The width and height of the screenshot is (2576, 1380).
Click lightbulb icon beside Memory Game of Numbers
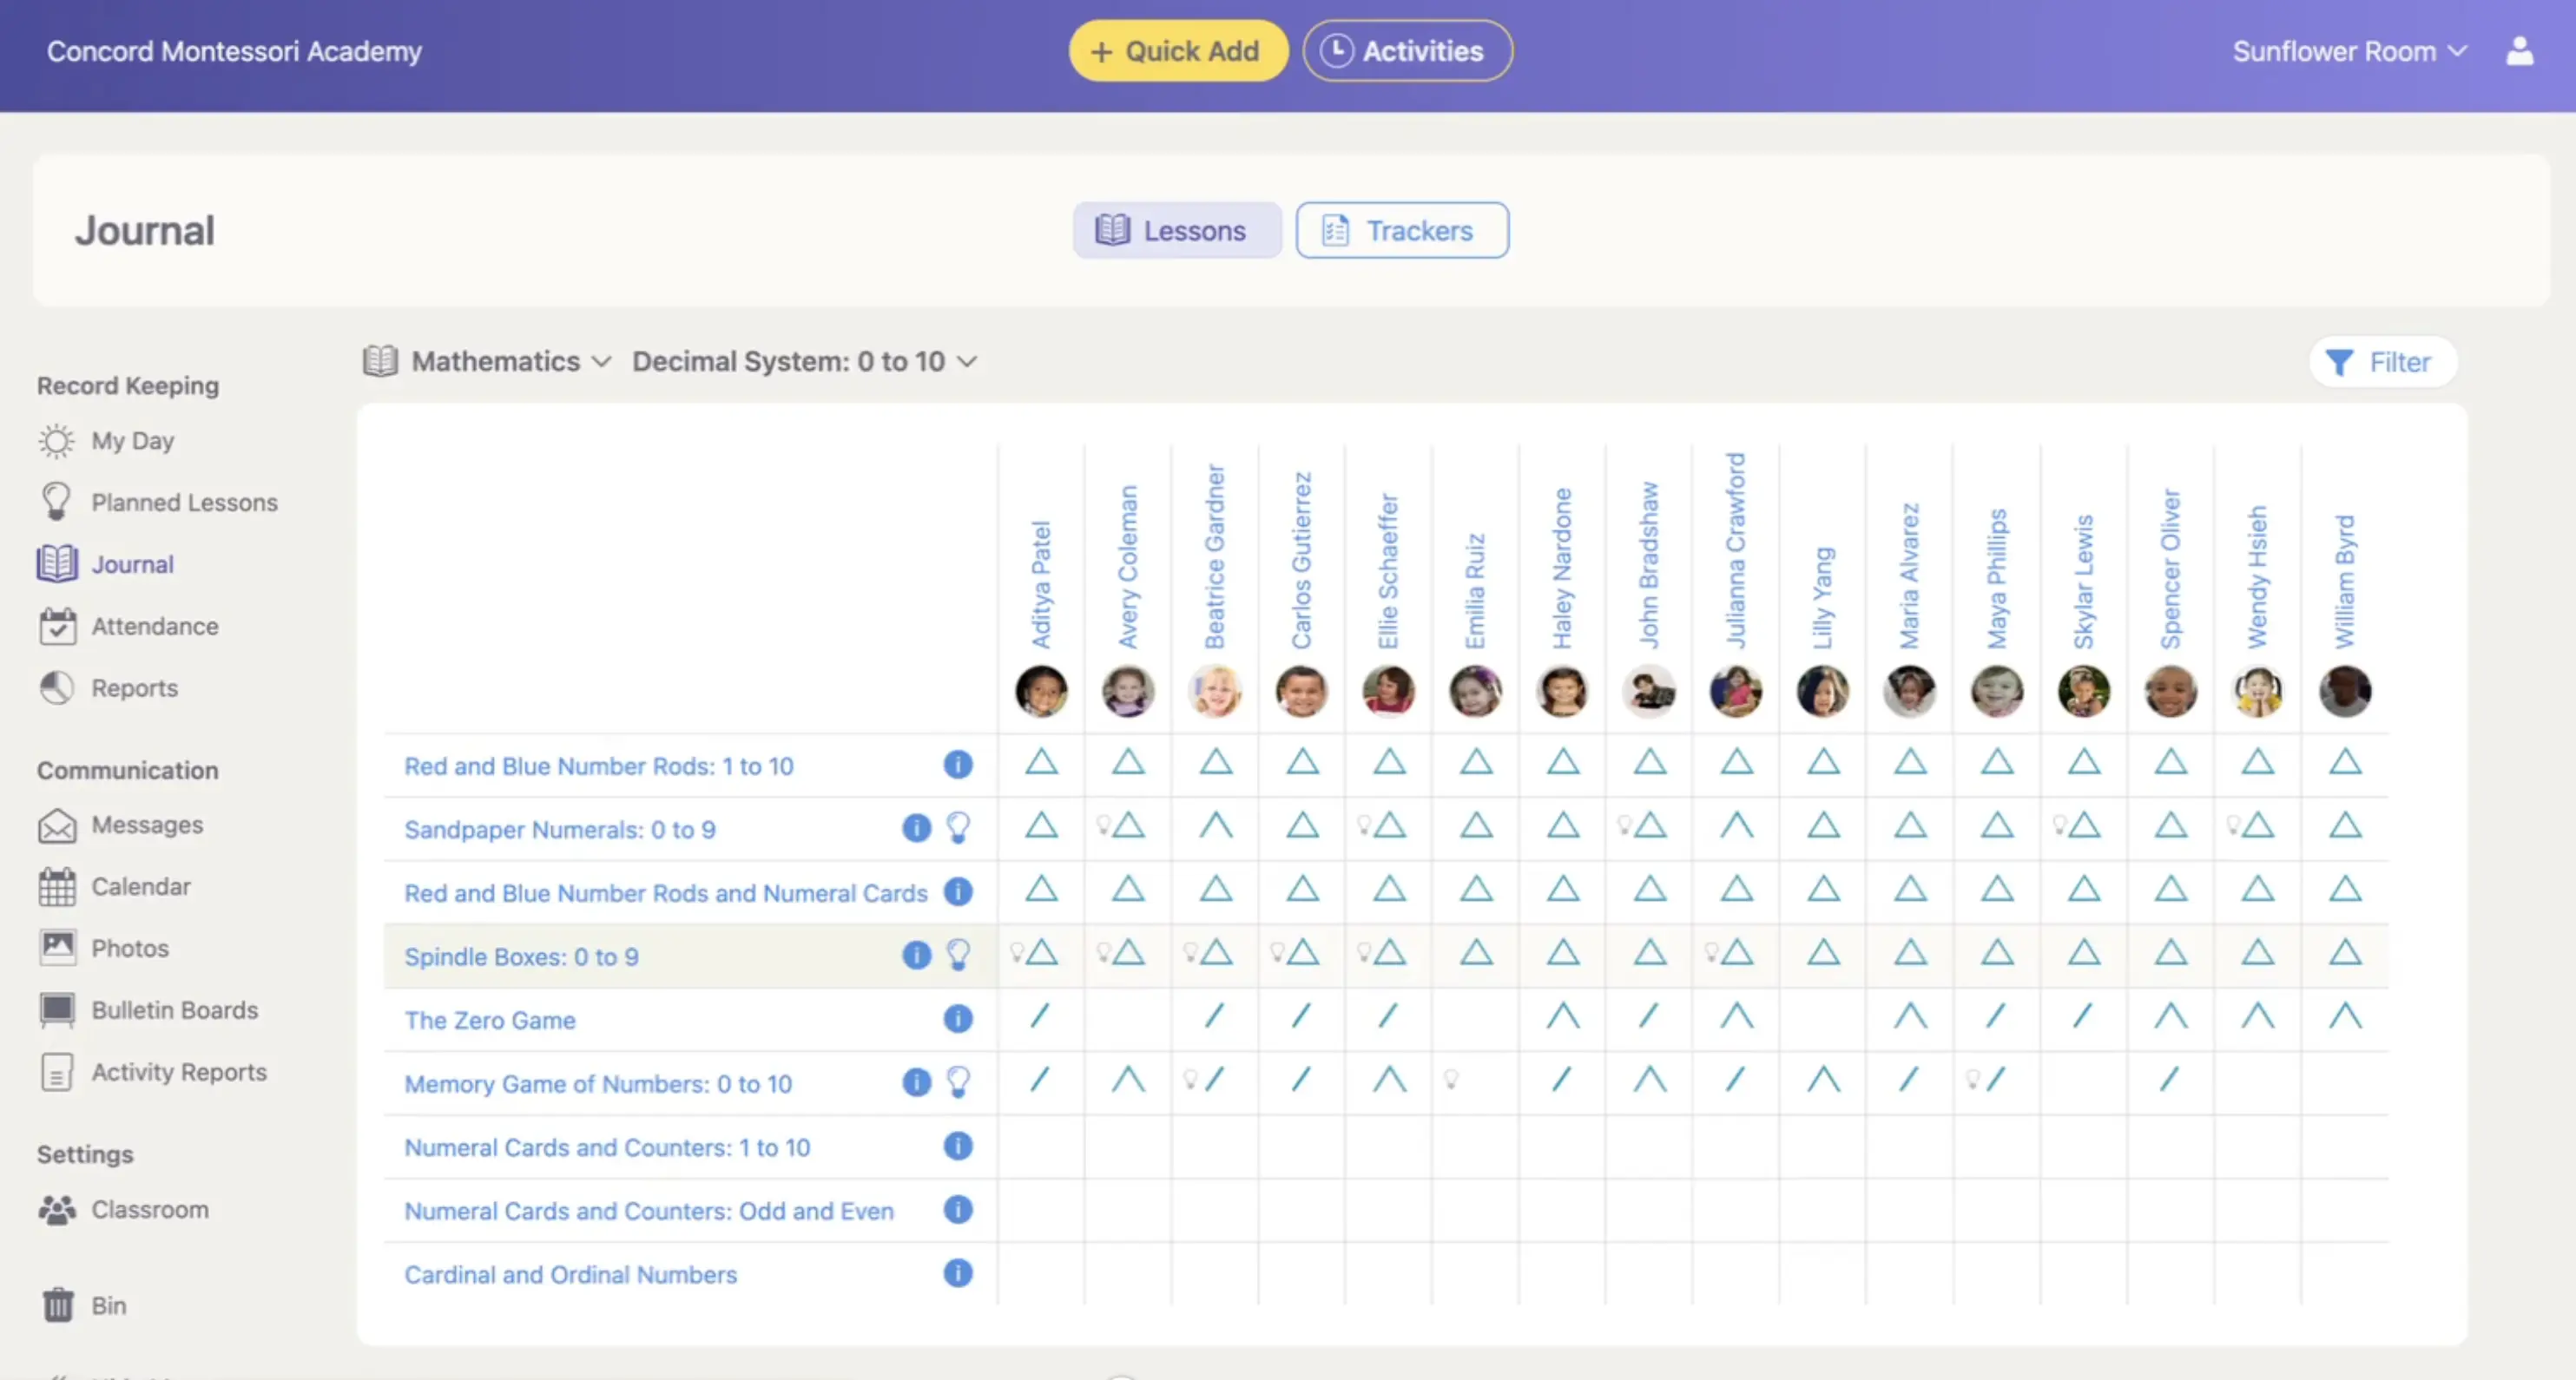[958, 1082]
